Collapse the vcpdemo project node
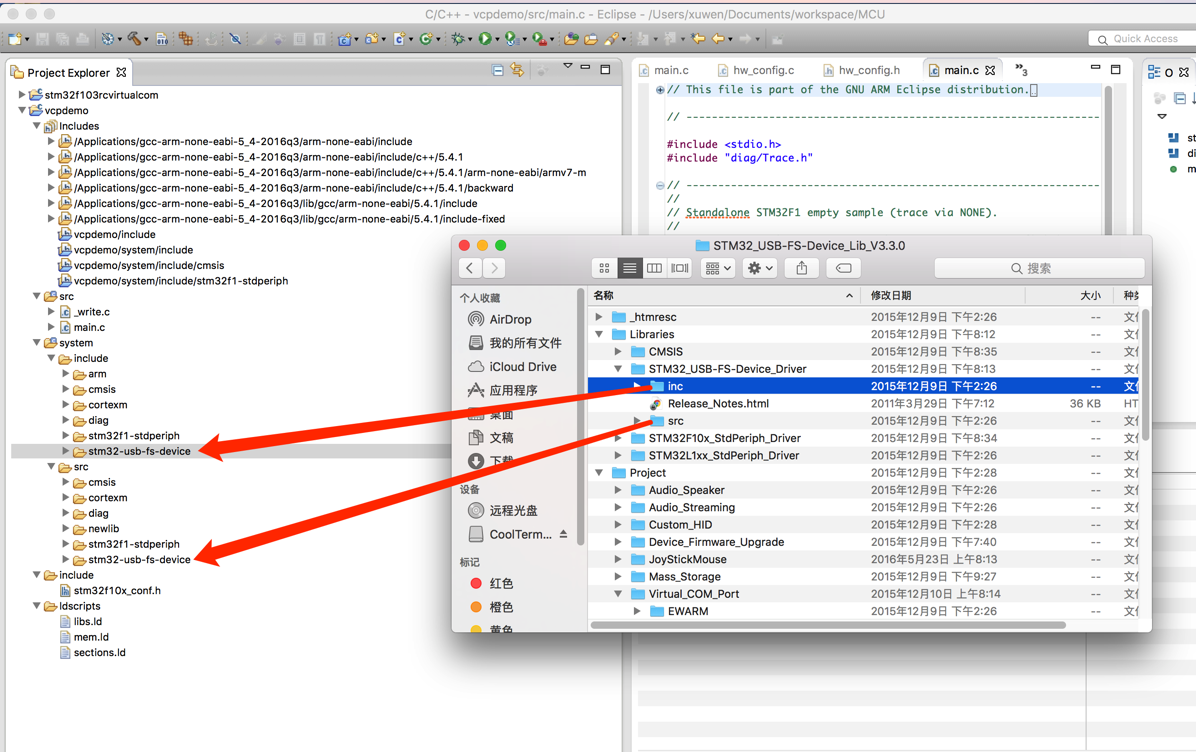This screenshot has width=1196, height=752. point(21,111)
